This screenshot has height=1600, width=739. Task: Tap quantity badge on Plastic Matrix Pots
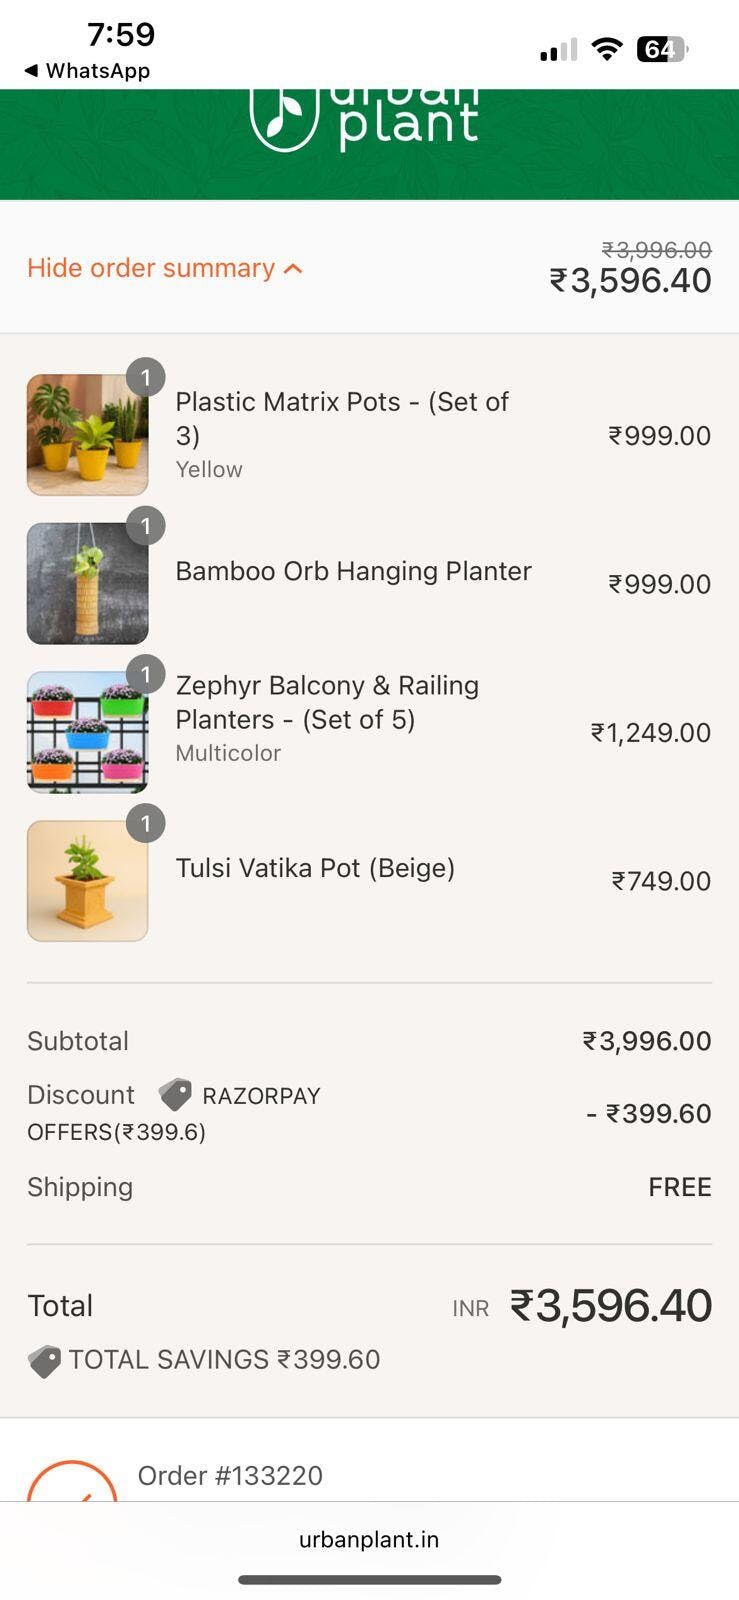tap(146, 378)
